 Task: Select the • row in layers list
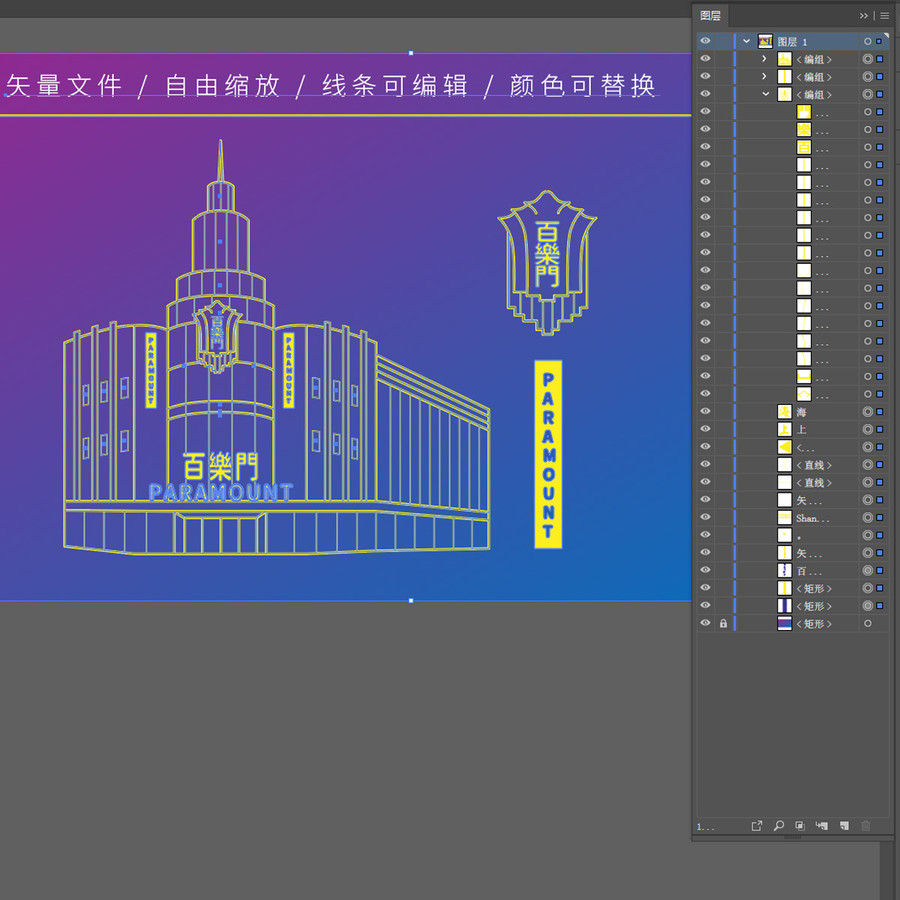pos(799,536)
